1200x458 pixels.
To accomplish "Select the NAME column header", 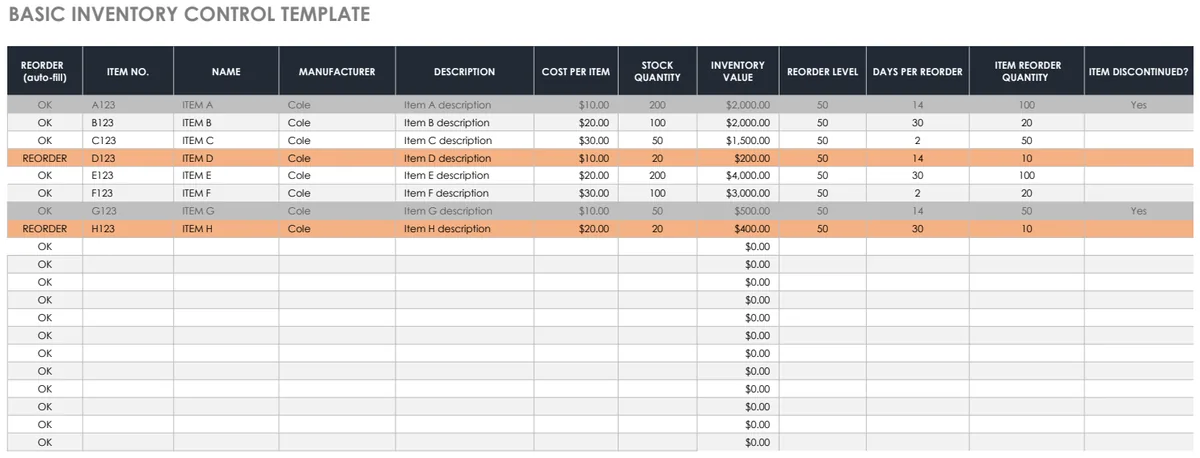I will [226, 71].
